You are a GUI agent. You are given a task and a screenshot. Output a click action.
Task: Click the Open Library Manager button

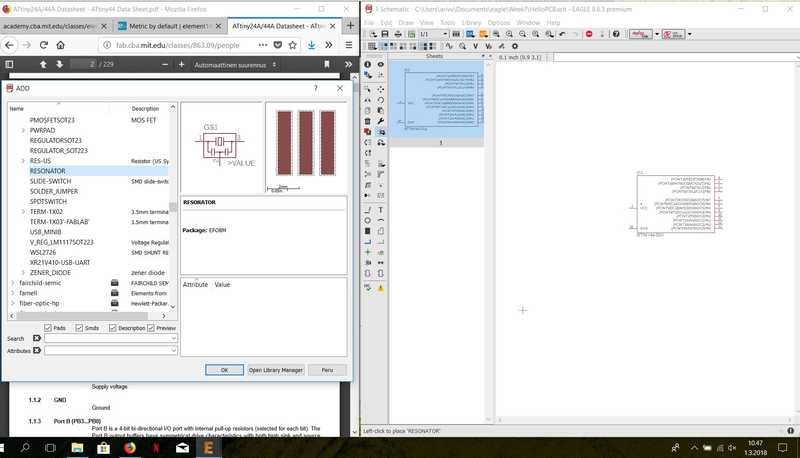pyautogui.click(x=276, y=370)
